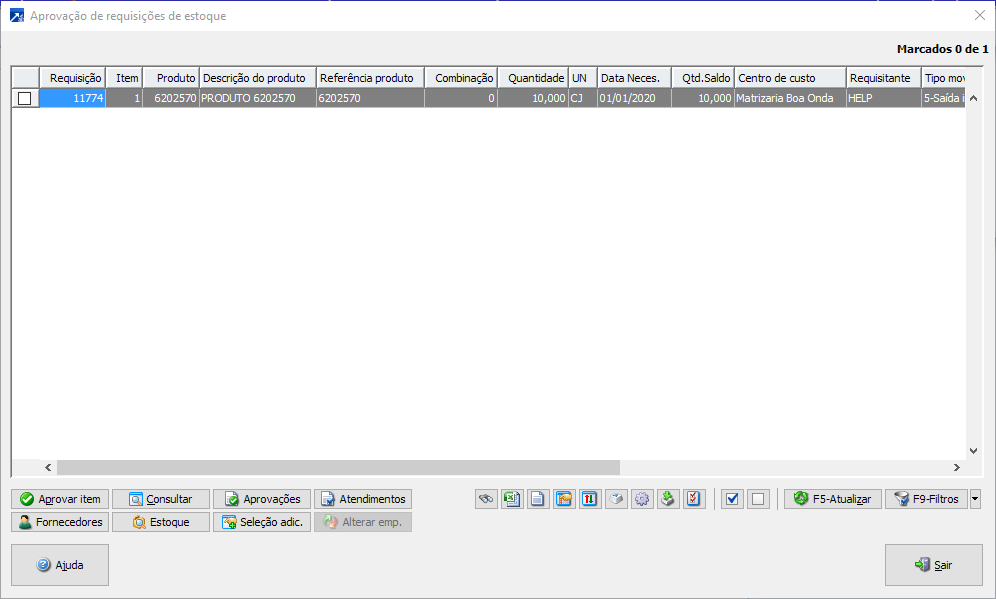Click Fornecedores button

pos(60,522)
